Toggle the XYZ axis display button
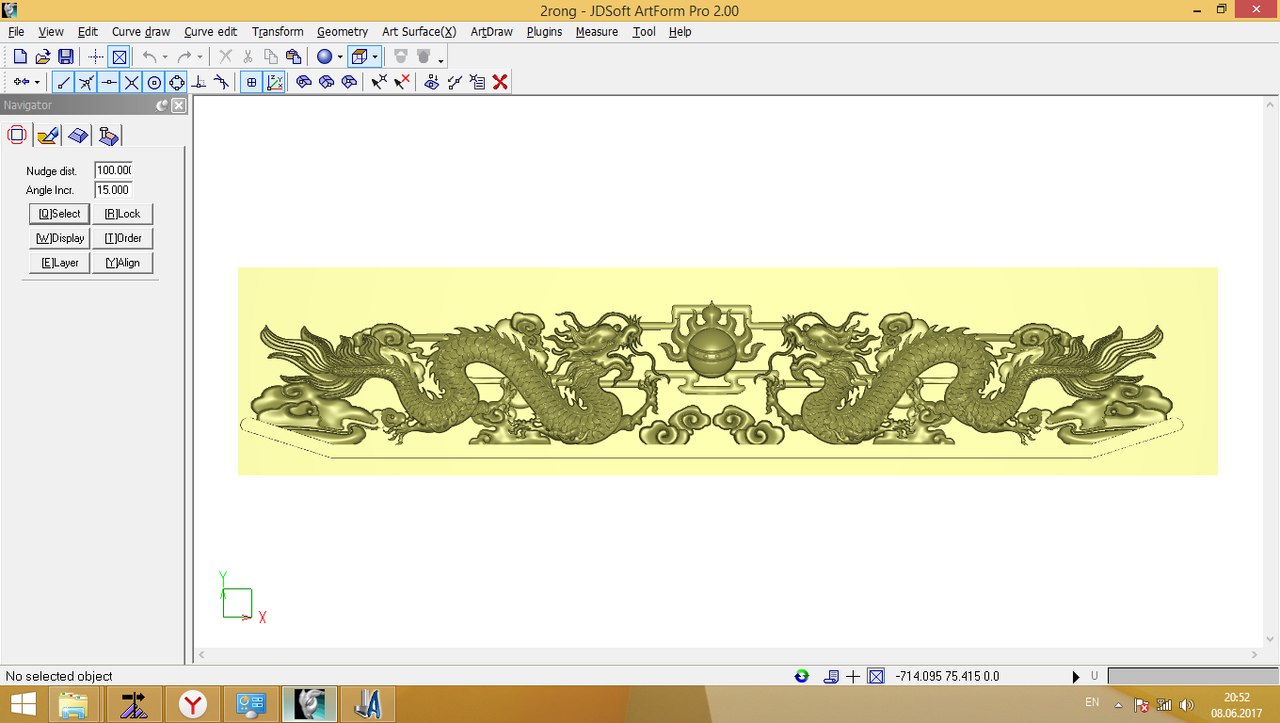 (275, 82)
